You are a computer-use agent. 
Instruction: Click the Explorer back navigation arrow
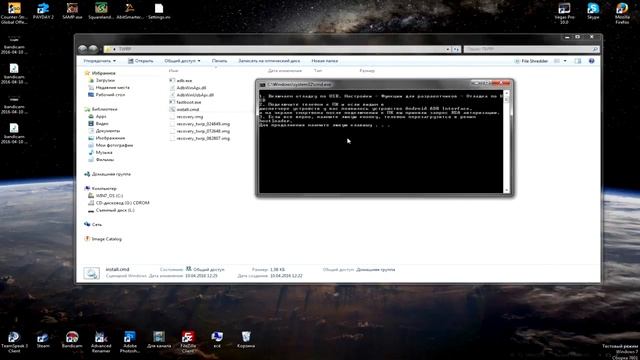[82, 49]
